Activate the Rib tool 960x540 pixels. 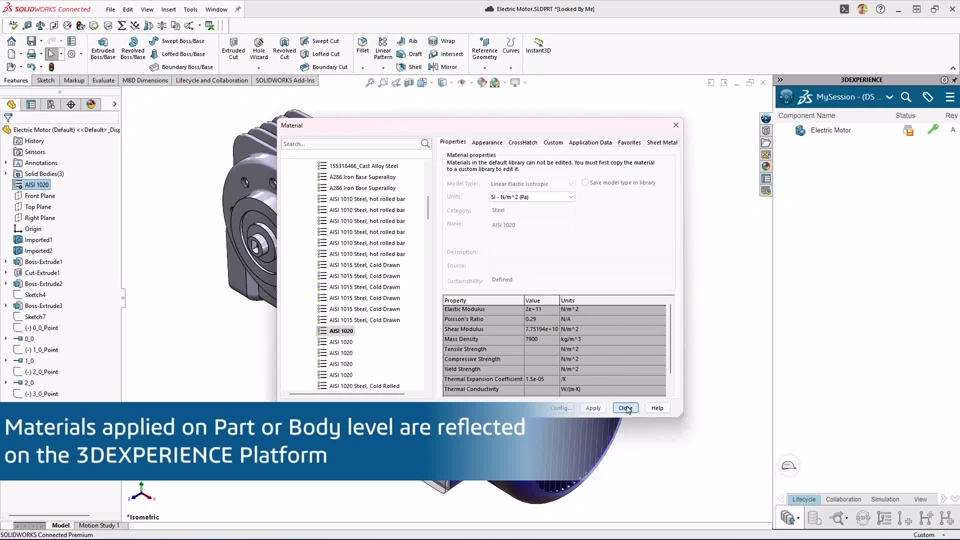point(407,41)
